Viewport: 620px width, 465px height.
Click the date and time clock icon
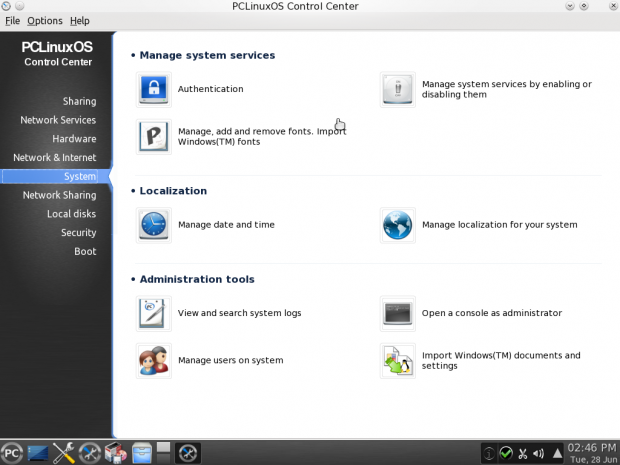[x=153, y=225]
